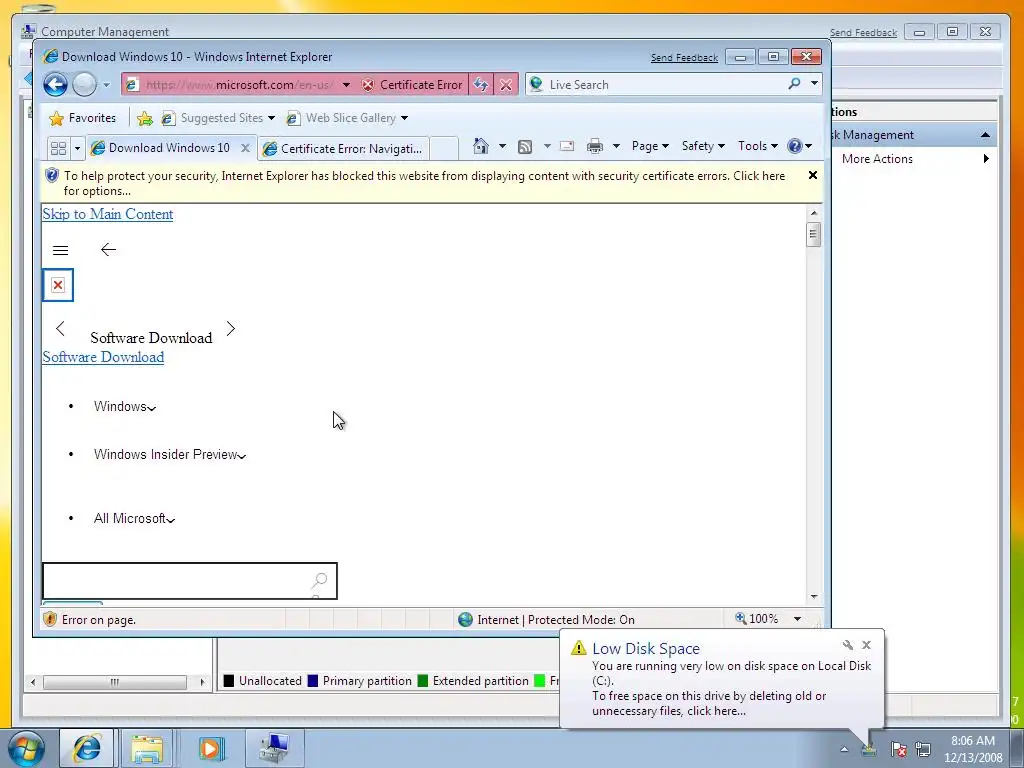This screenshot has width=1024, height=768.
Task: Expand the Windows menu on page
Action: (x=125, y=406)
